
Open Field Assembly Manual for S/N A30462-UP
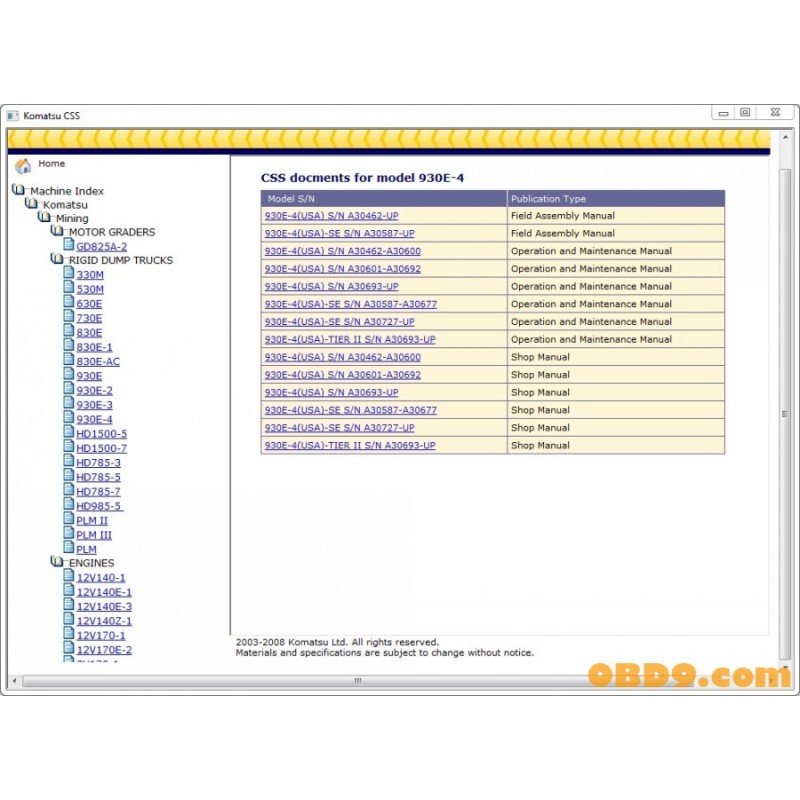pos(332,216)
